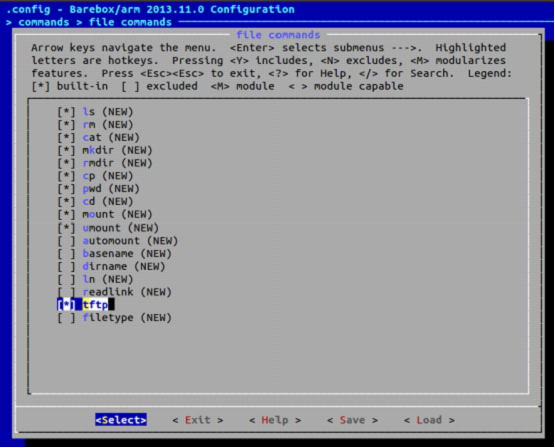Screen dimensions: 555x448
Task: Open the < Help > button
Action: 275,420
